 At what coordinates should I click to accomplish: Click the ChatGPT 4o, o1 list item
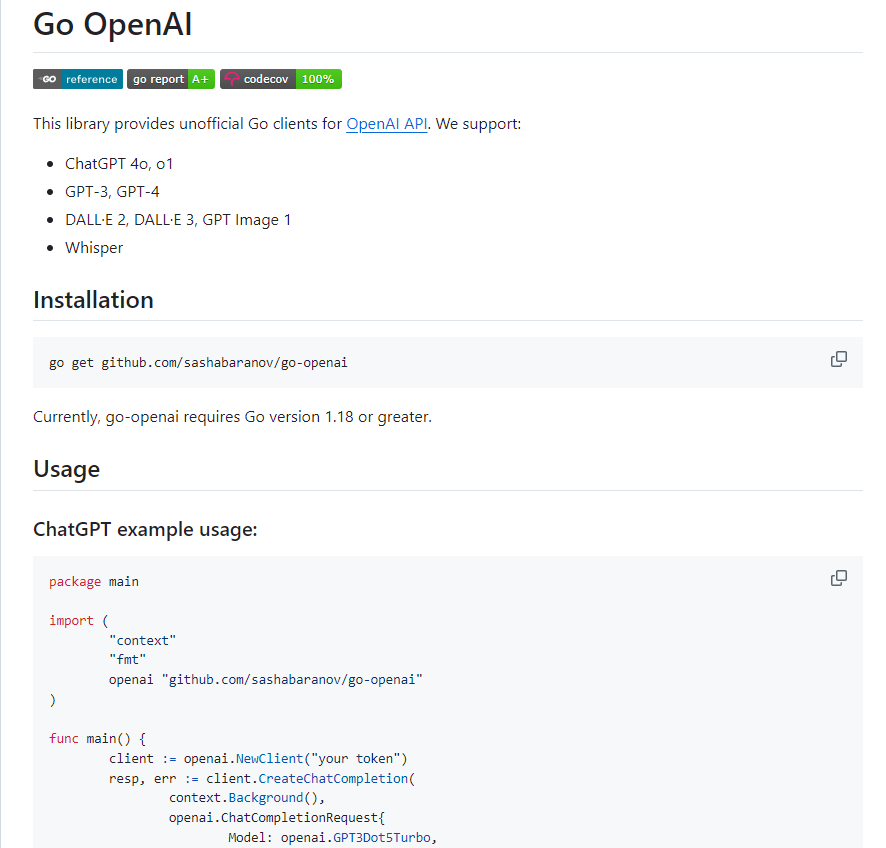tap(119, 163)
